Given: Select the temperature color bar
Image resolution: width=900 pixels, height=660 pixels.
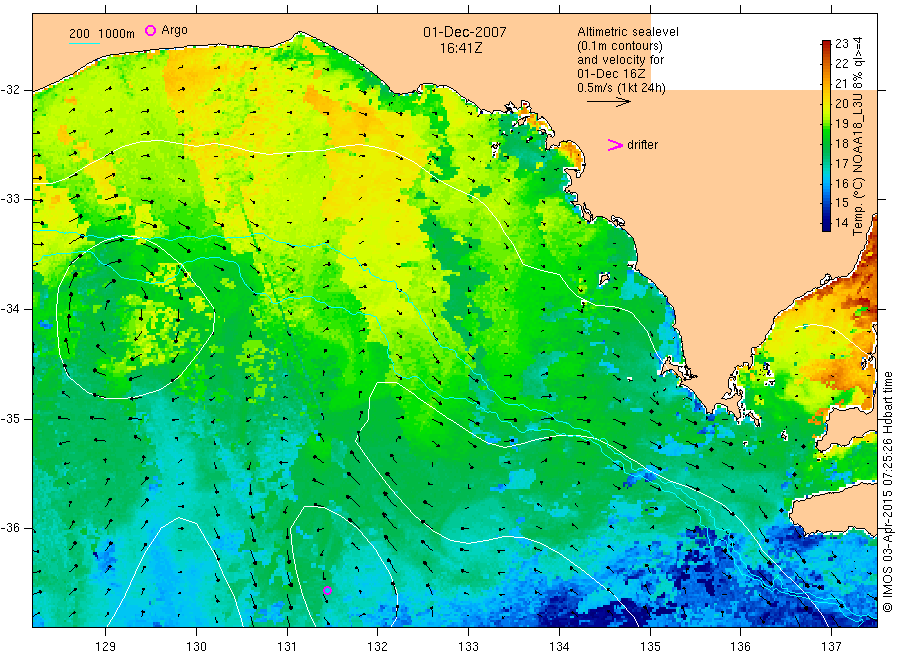Looking at the screenshot, I should point(826,135).
